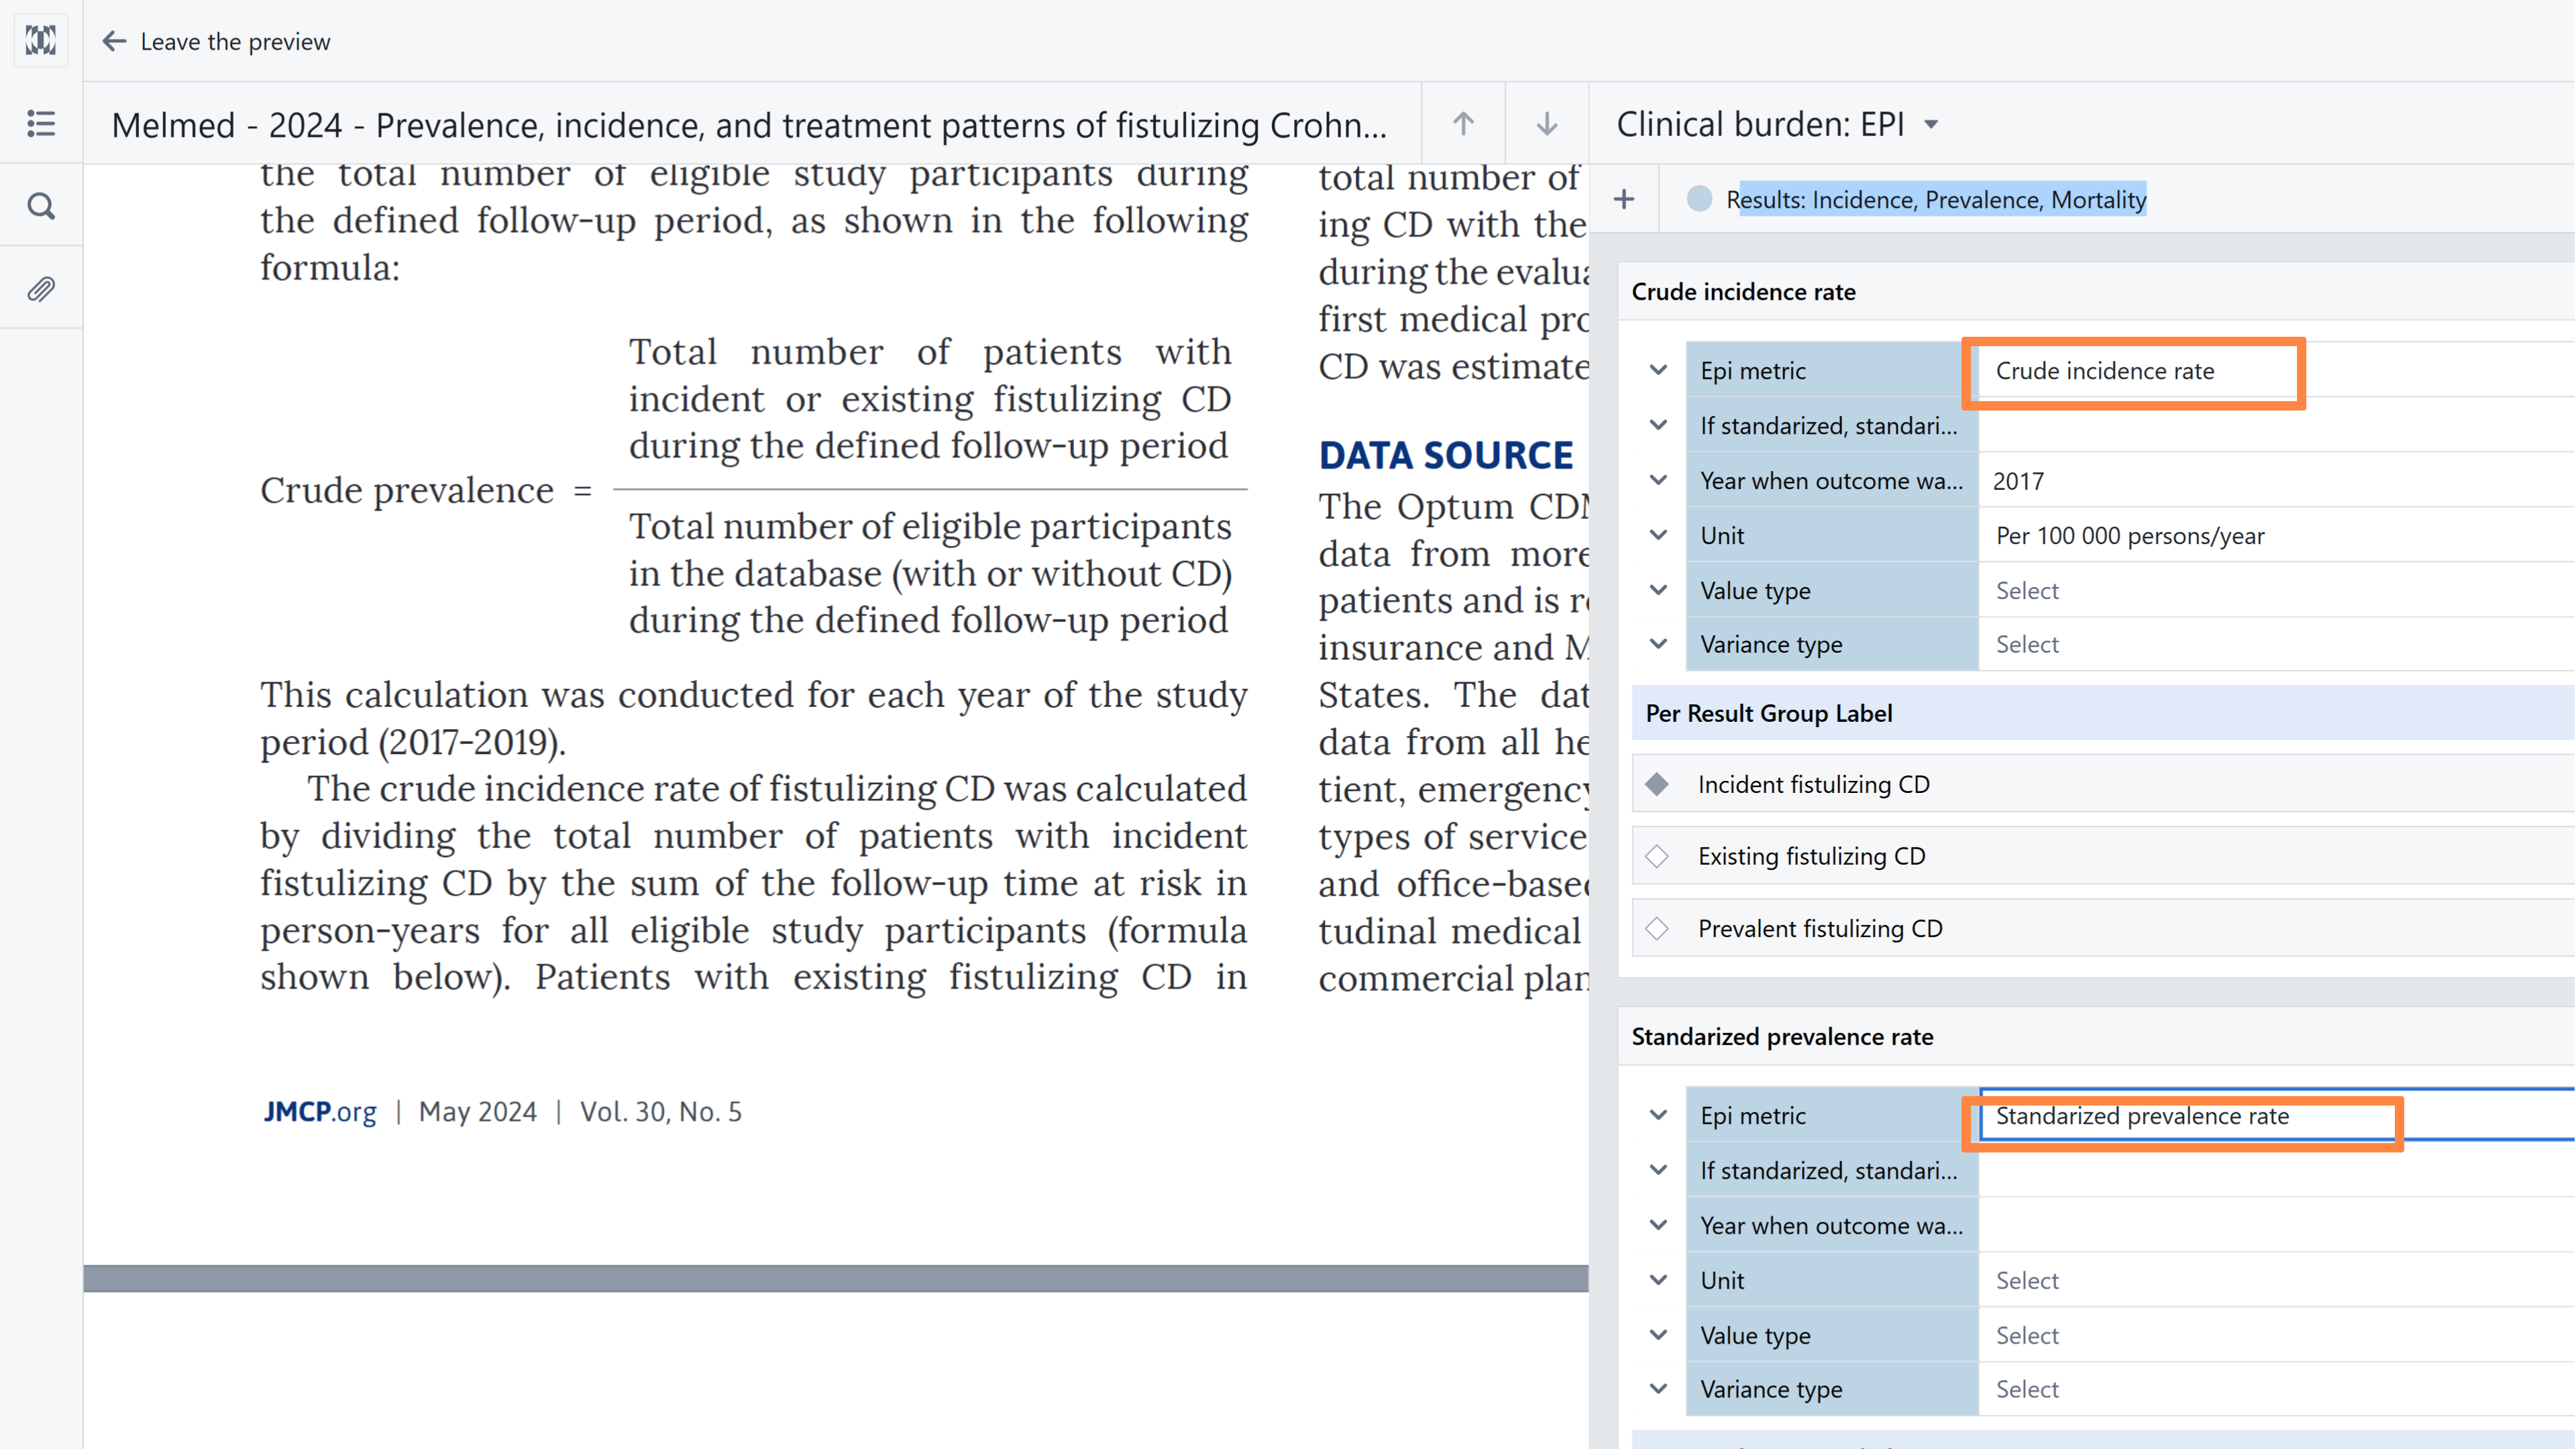
Task: Open the outline list sidebar icon
Action: point(41,123)
